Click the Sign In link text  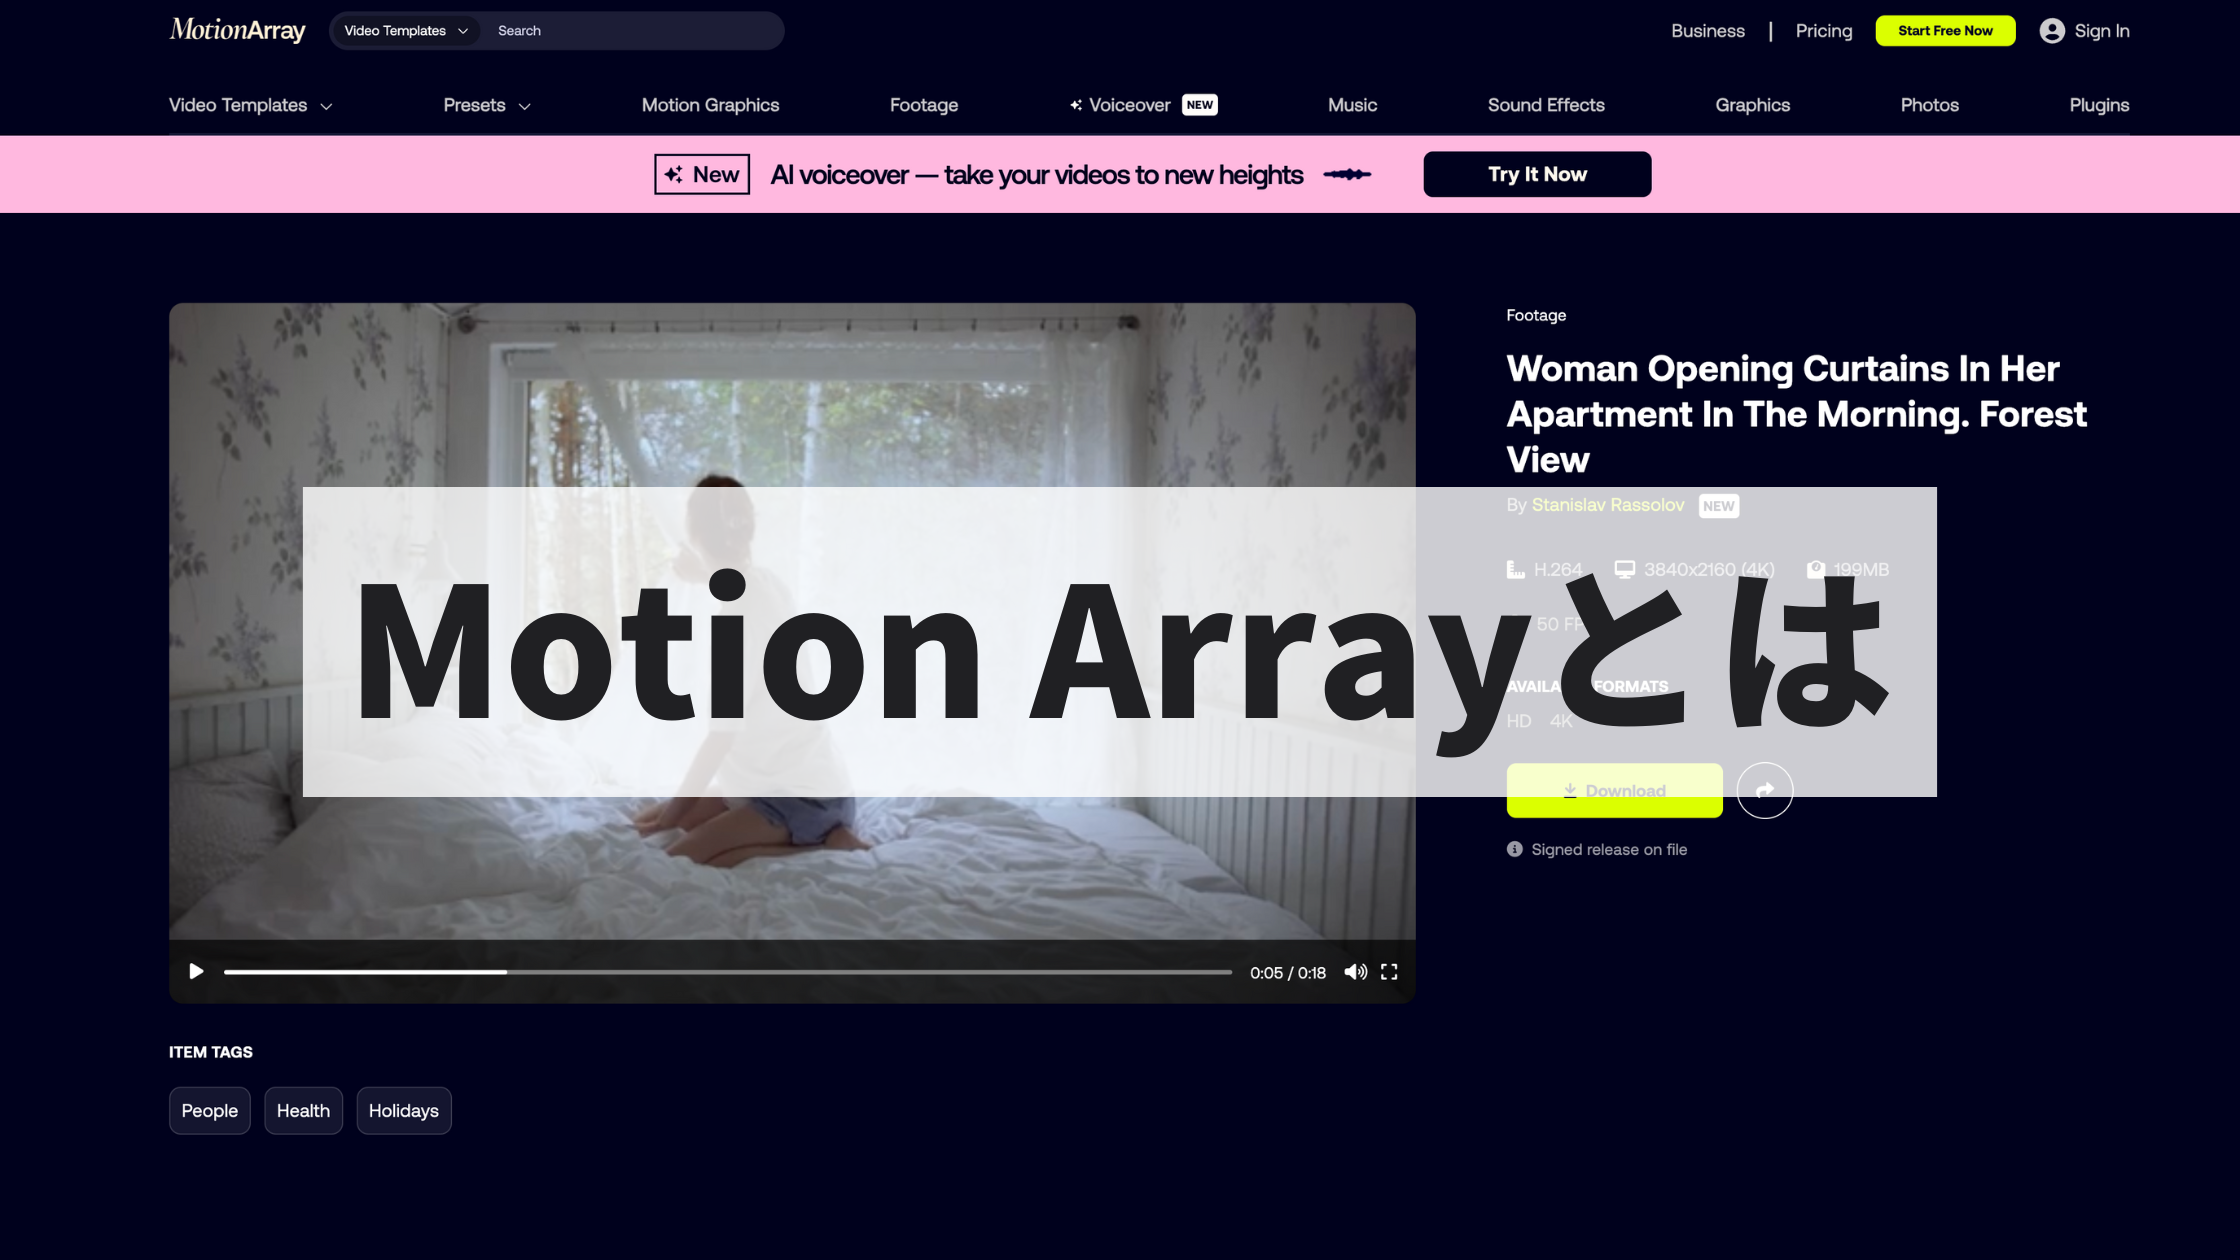(2102, 31)
